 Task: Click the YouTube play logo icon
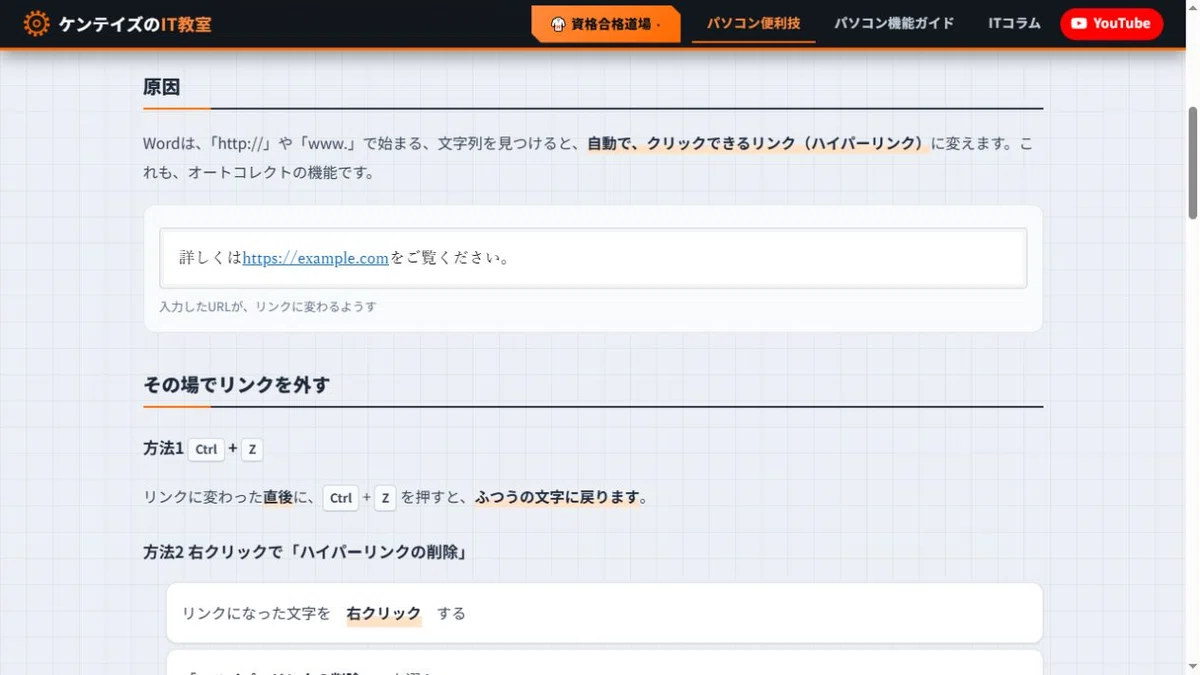1079,24
